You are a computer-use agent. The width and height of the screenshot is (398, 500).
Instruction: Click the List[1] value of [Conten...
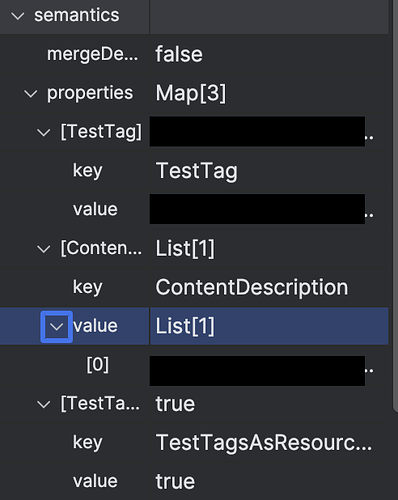tap(185, 249)
